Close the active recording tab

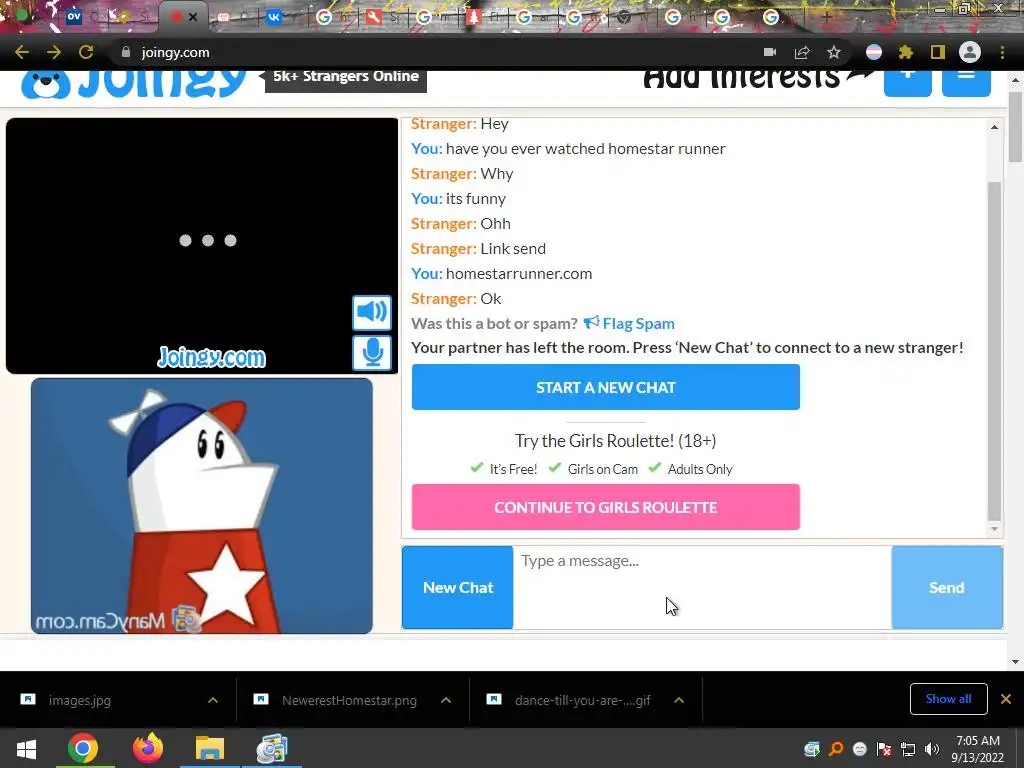pyautogui.click(x=193, y=18)
